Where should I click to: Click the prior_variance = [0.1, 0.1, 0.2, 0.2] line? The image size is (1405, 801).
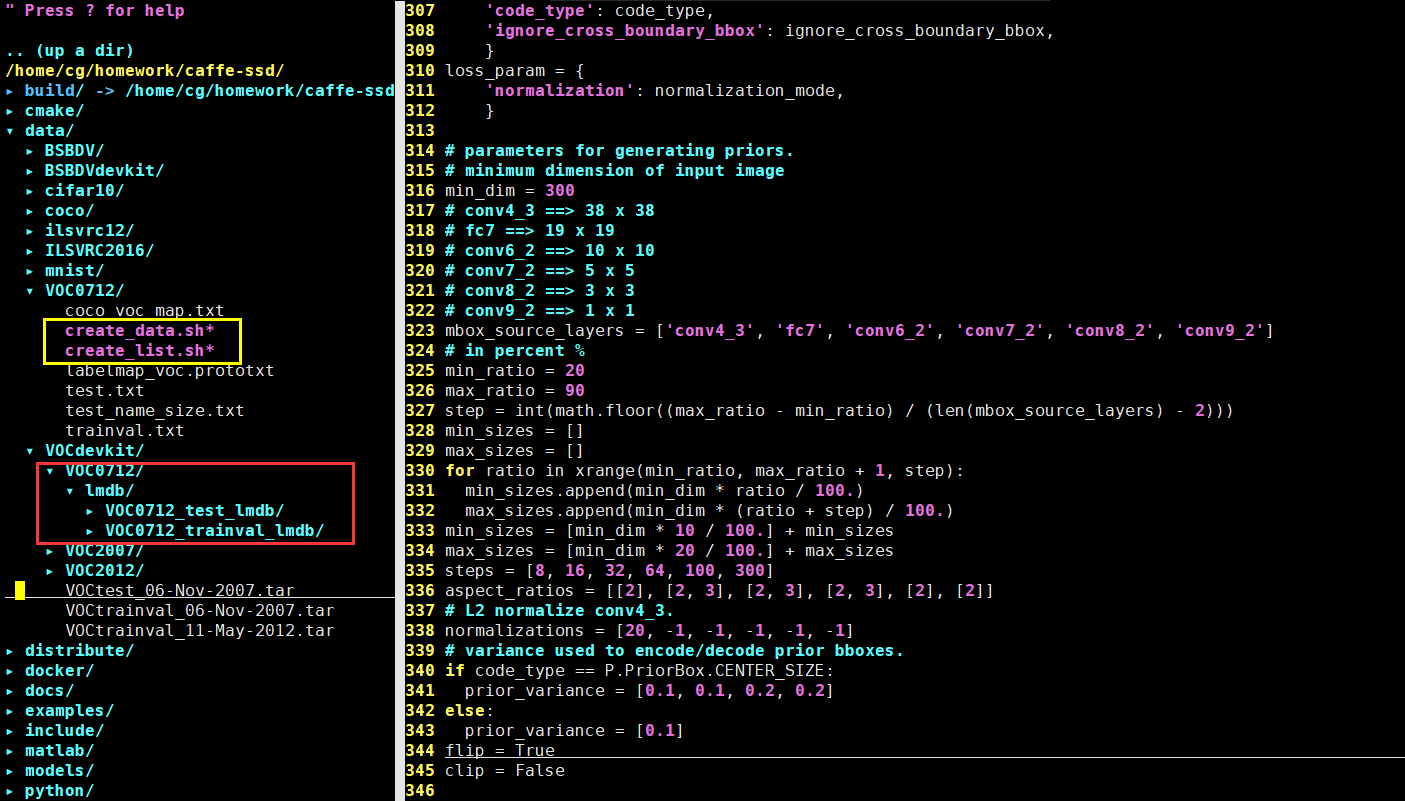click(x=649, y=691)
